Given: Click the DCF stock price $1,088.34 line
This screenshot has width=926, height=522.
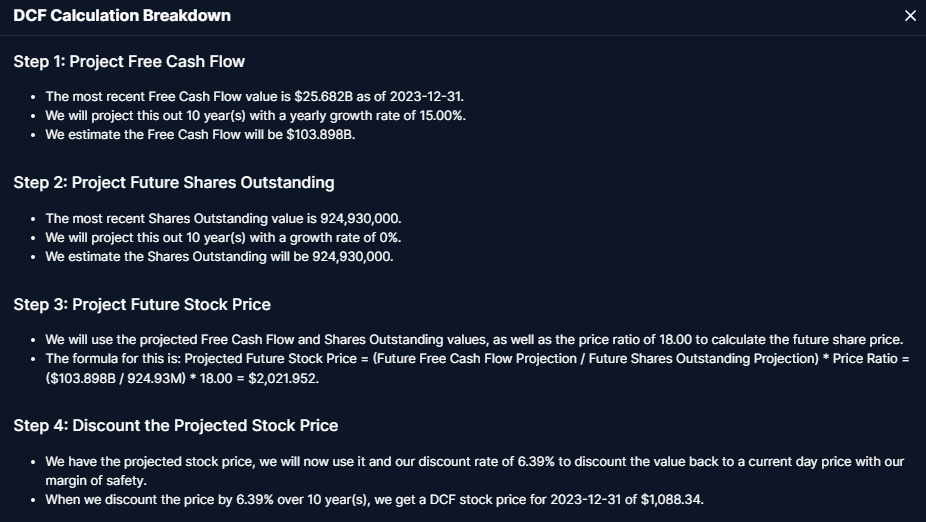Looking at the screenshot, I should (374, 500).
